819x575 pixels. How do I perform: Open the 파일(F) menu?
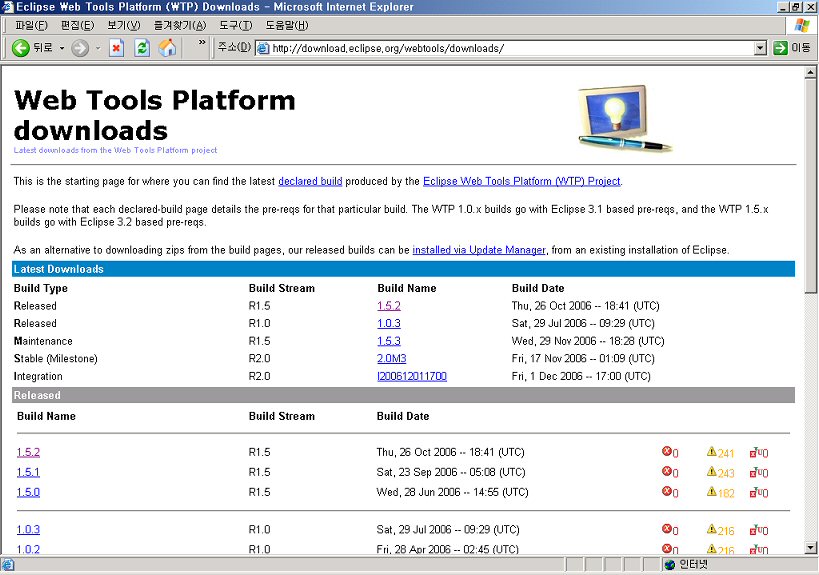click(31, 25)
